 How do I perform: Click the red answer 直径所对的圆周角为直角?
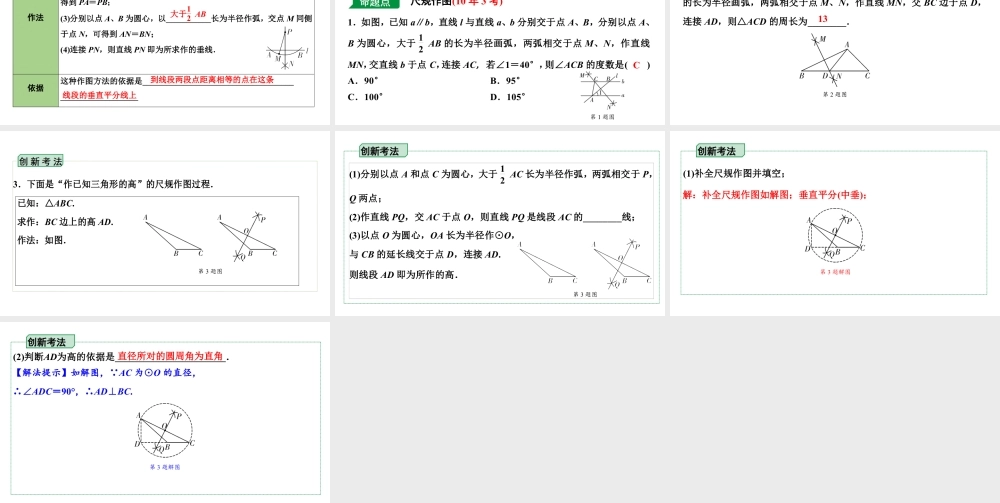tap(171, 356)
